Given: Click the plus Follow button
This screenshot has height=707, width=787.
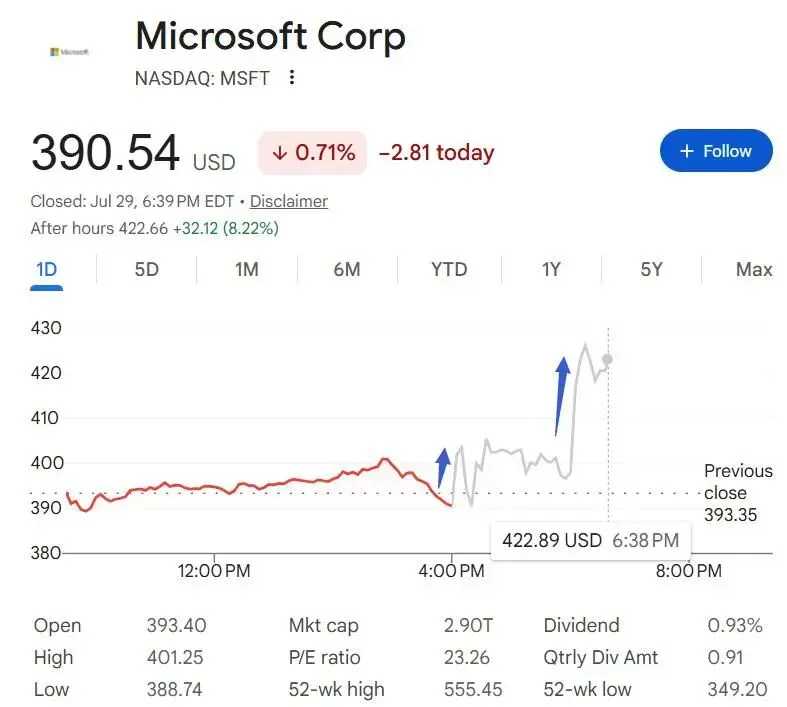Looking at the screenshot, I should pos(716,151).
